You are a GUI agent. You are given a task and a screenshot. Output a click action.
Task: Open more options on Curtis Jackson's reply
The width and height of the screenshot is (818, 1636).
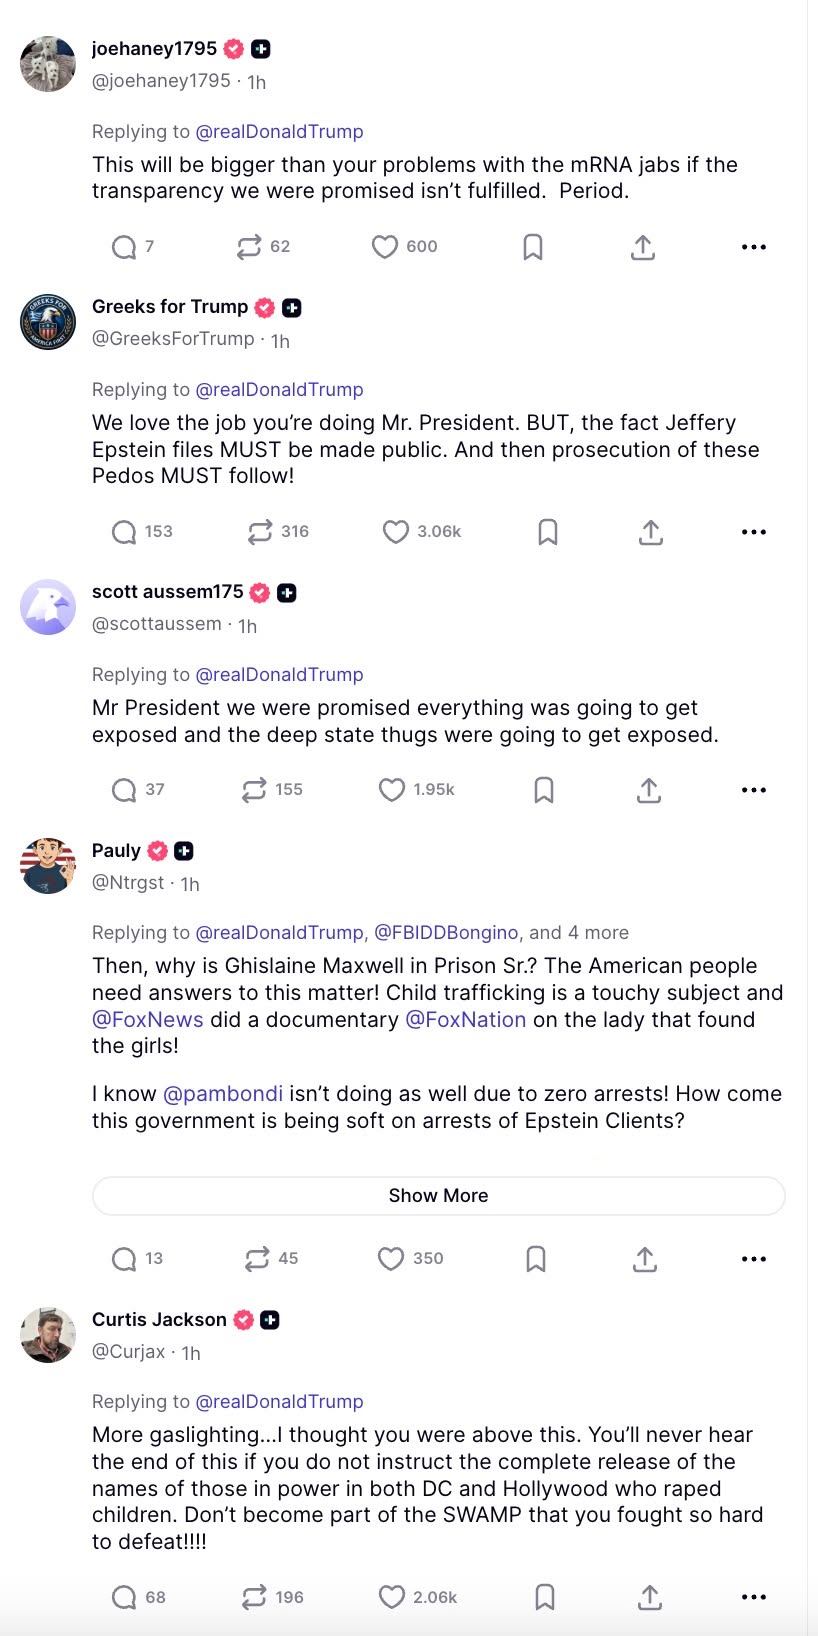pos(754,1597)
